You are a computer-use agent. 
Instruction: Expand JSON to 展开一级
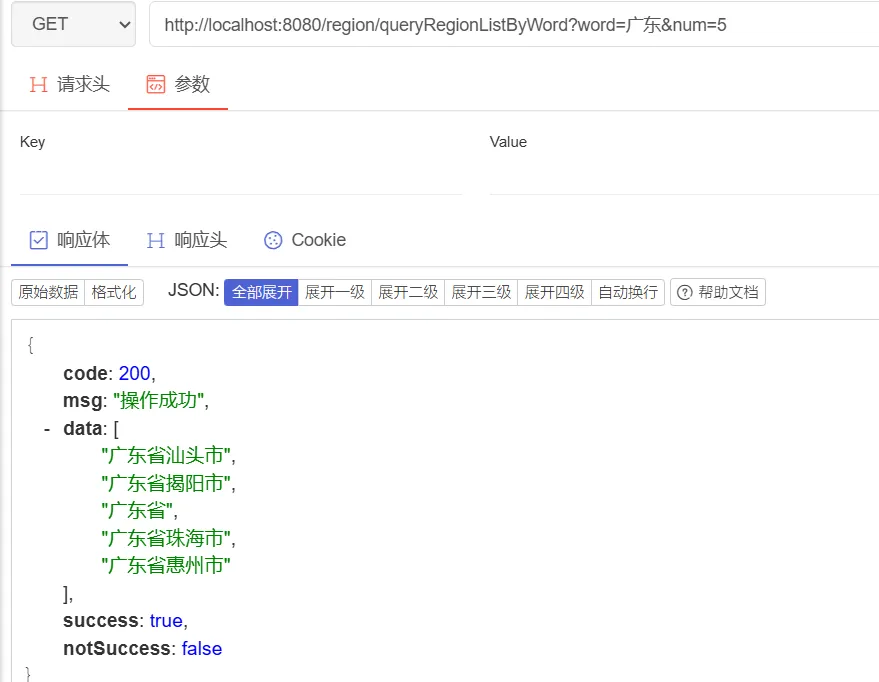click(335, 292)
